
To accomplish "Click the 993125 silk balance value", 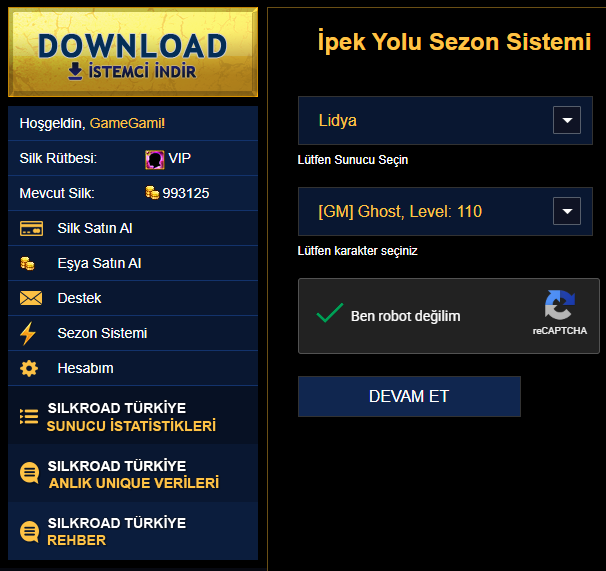I will 186,193.
